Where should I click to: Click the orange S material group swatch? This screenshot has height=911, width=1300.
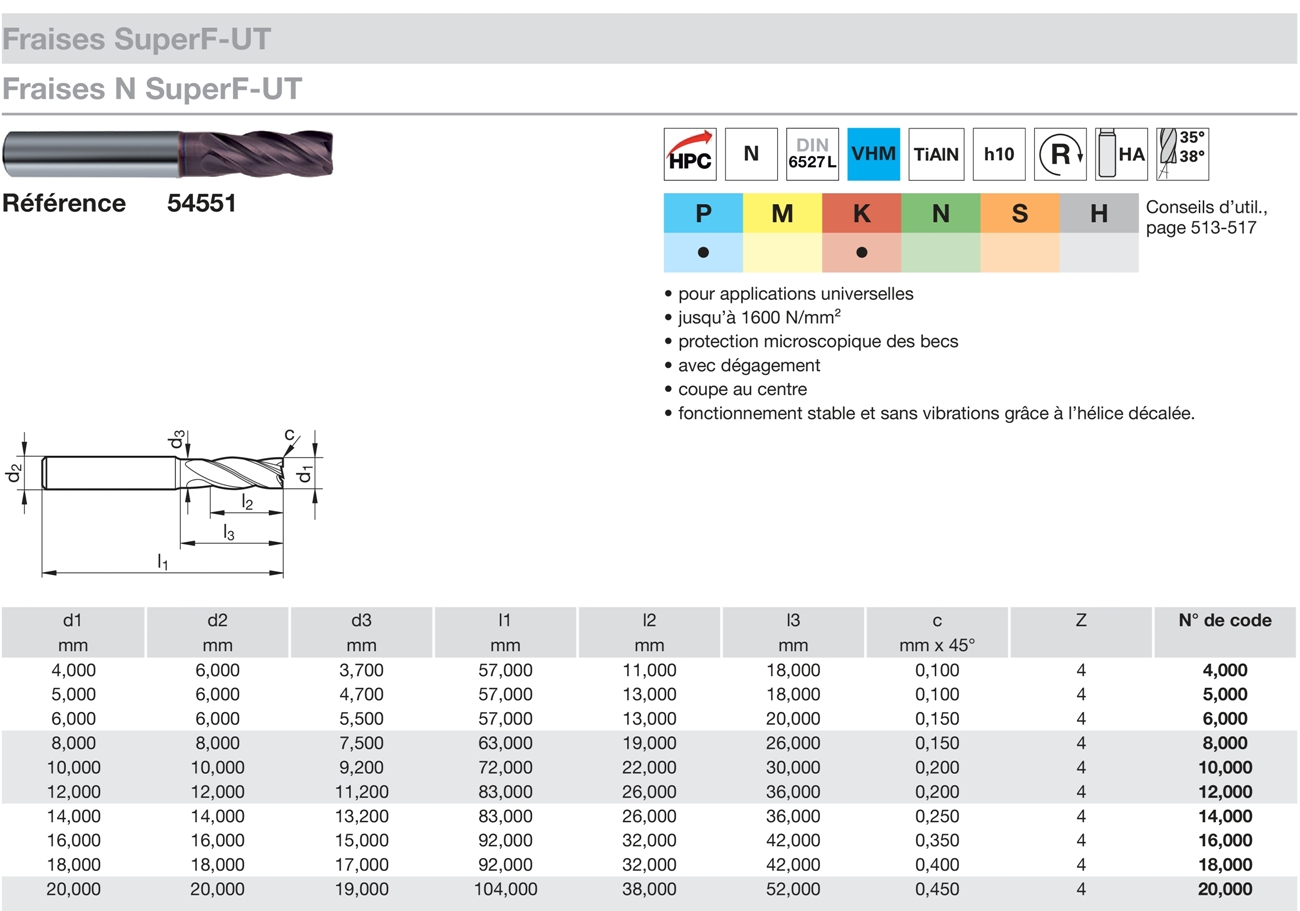1020,213
